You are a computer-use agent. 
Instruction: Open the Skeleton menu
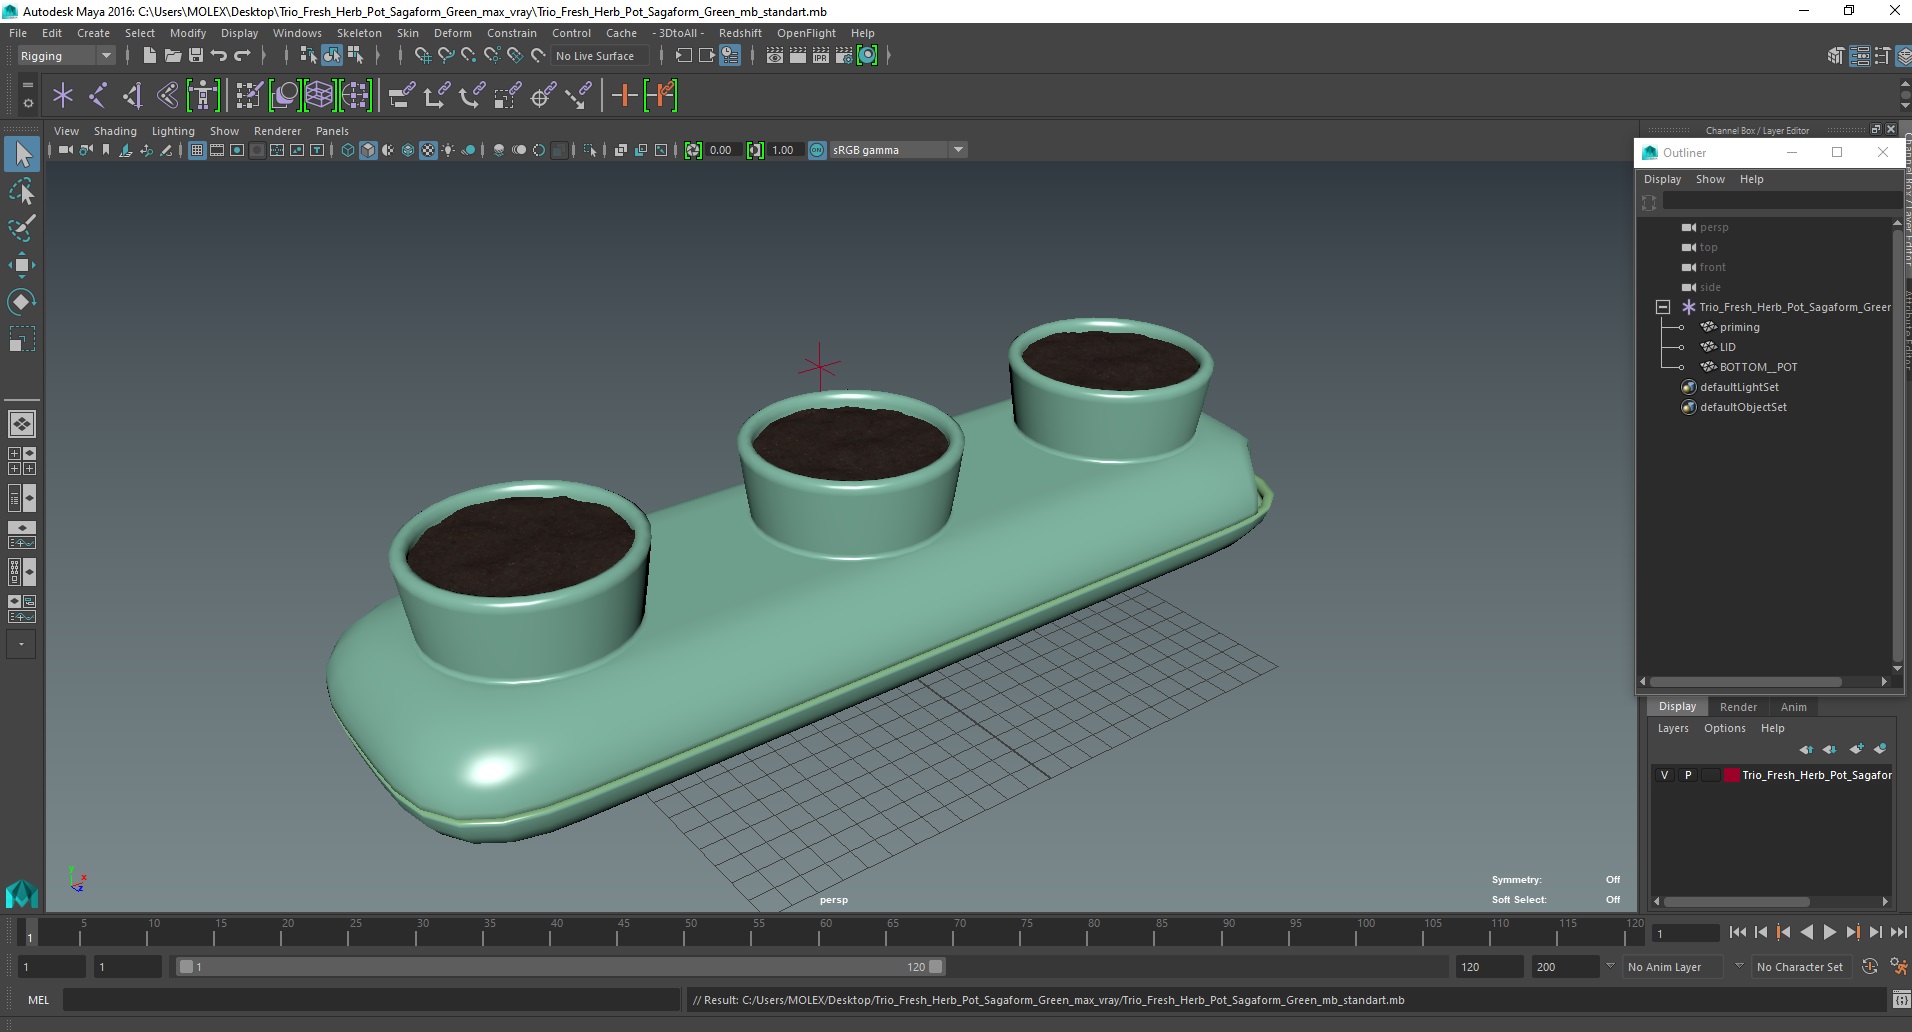pyautogui.click(x=358, y=33)
